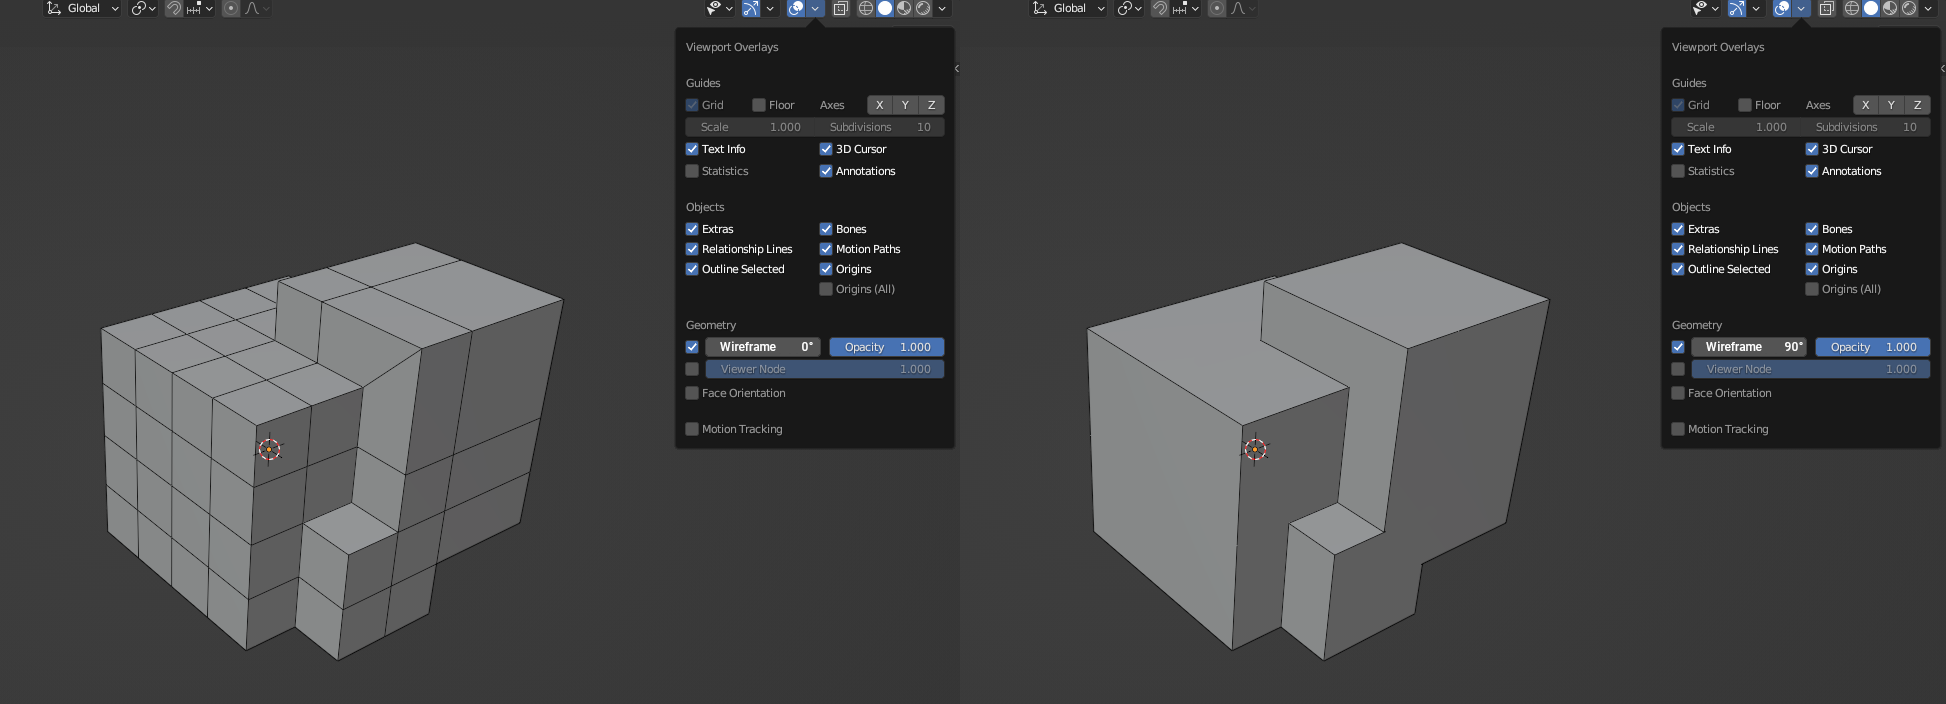Image resolution: width=1946 pixels, height=704 pixels.
Task: Click the Subdivisions field in right panel
Action: point(1866,127)
